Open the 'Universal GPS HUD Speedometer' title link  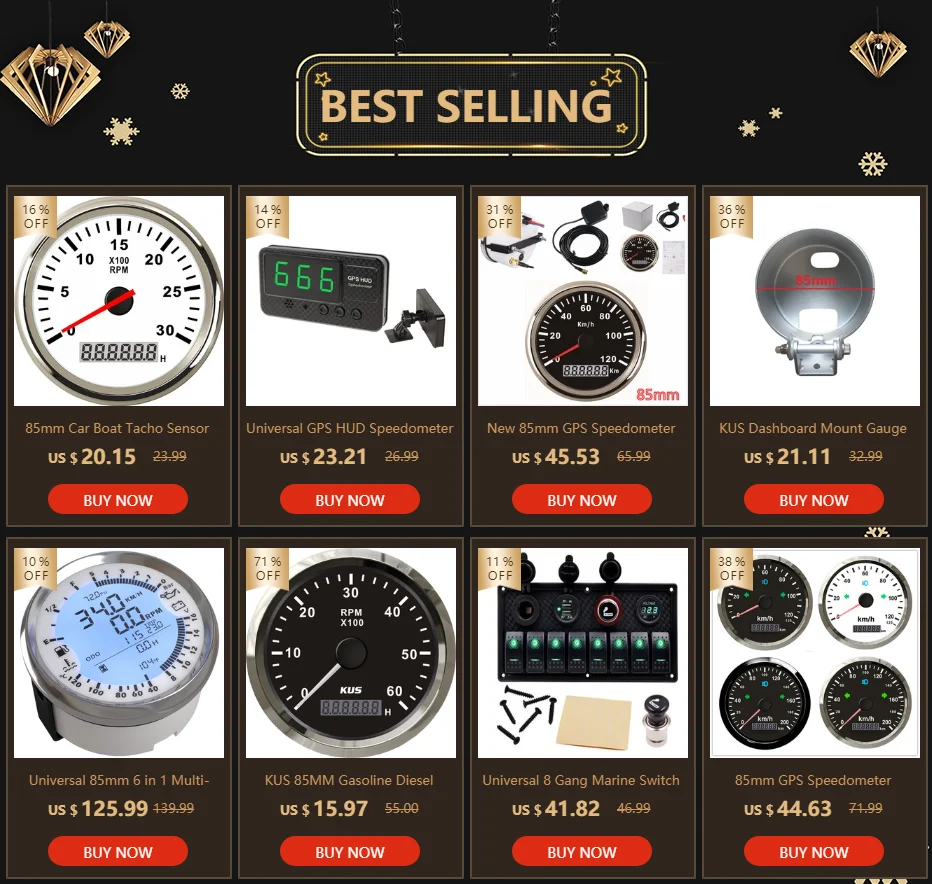click(350, 429)
